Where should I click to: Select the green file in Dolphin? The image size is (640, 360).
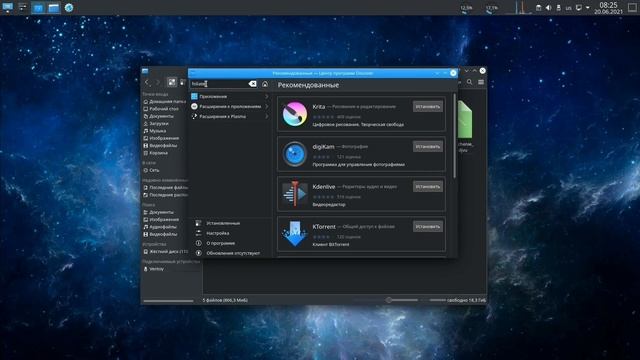464,120
